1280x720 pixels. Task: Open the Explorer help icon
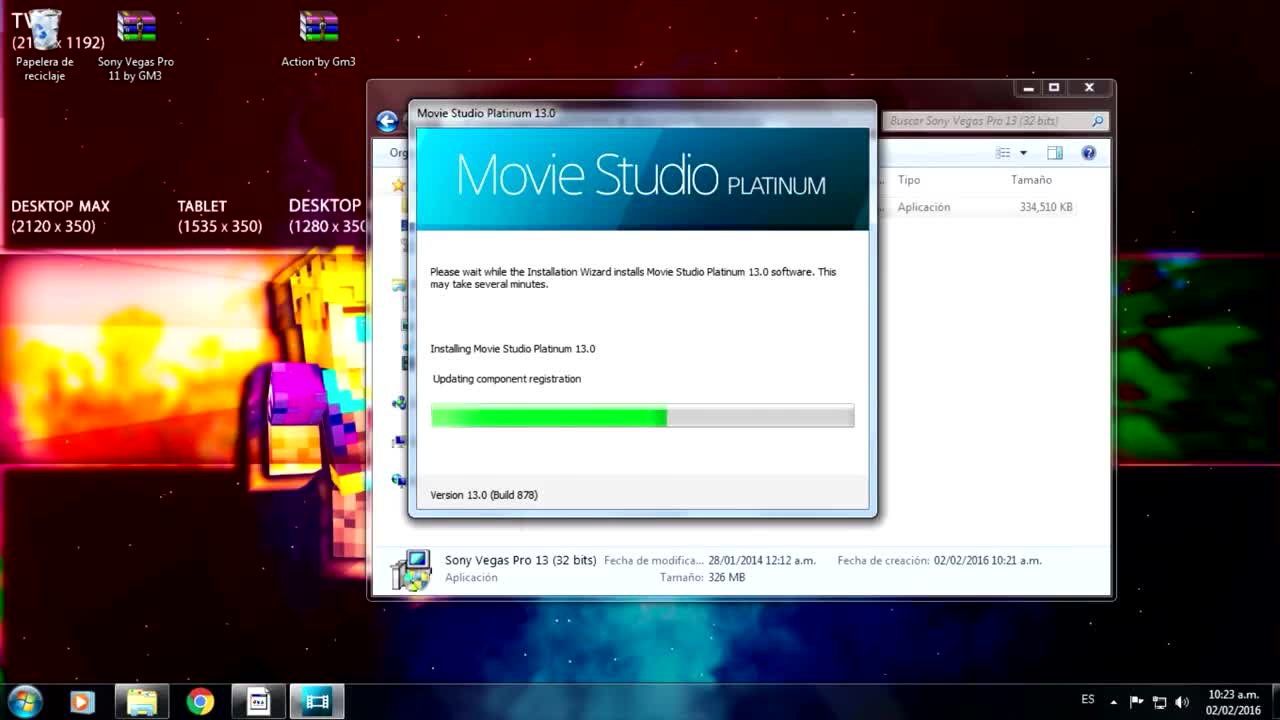(x=1089, y=153)
